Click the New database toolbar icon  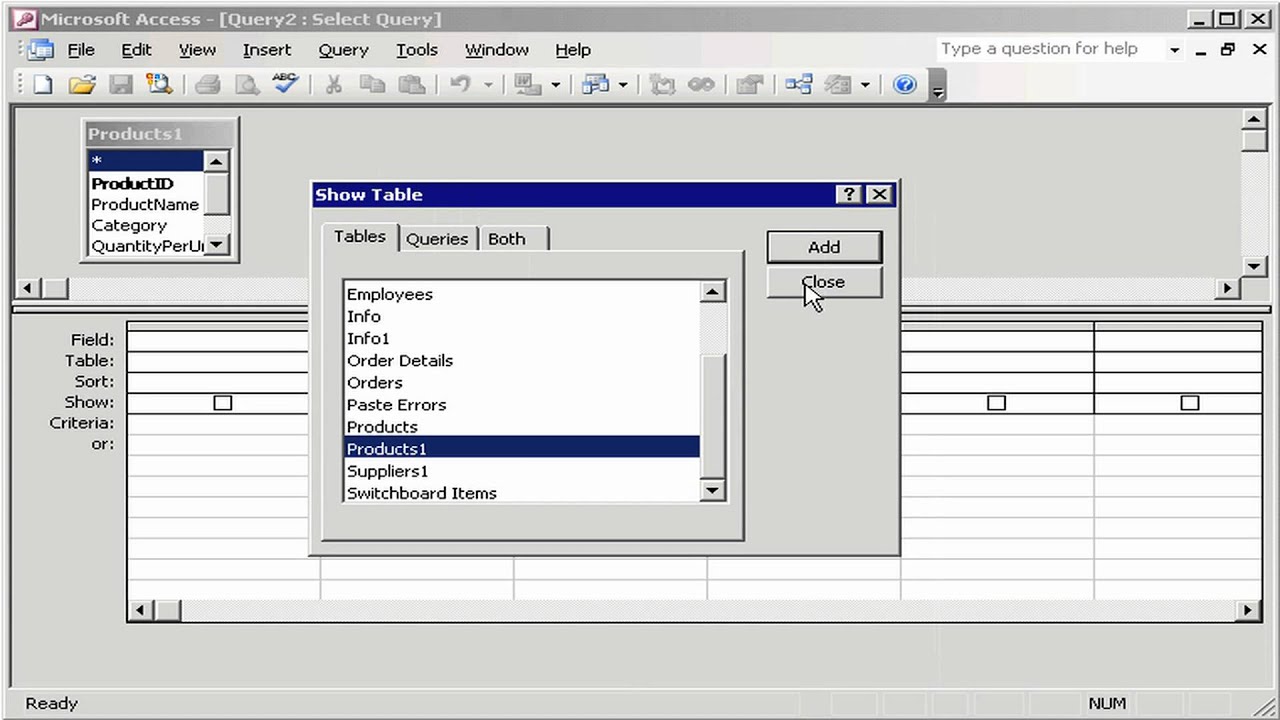(43, 85)
